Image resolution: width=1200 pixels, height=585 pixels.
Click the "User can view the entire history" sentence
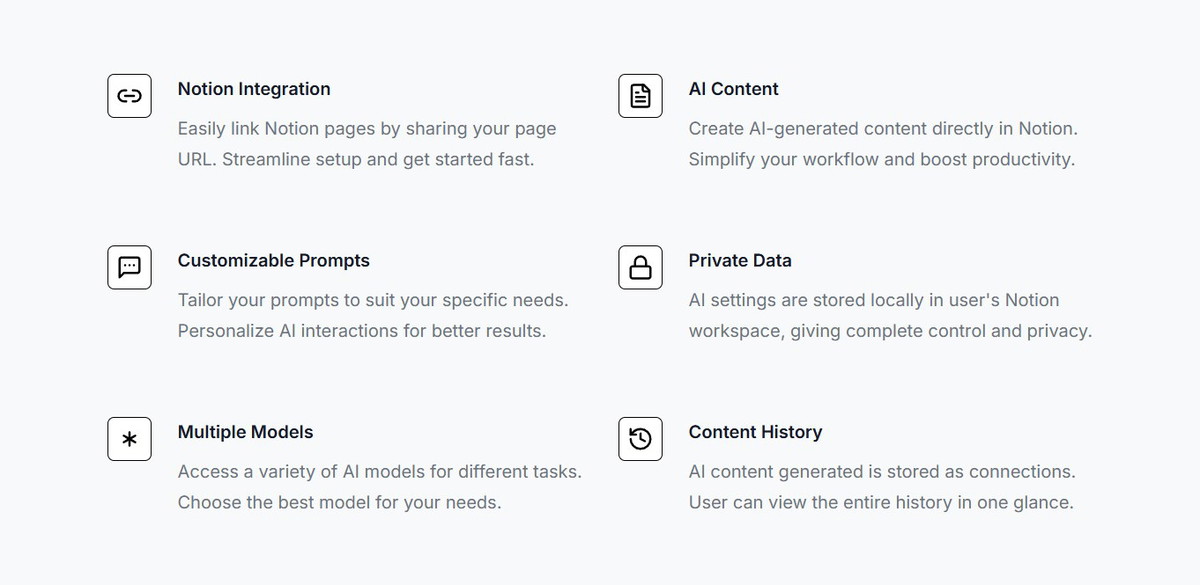[x=880, y=502]
